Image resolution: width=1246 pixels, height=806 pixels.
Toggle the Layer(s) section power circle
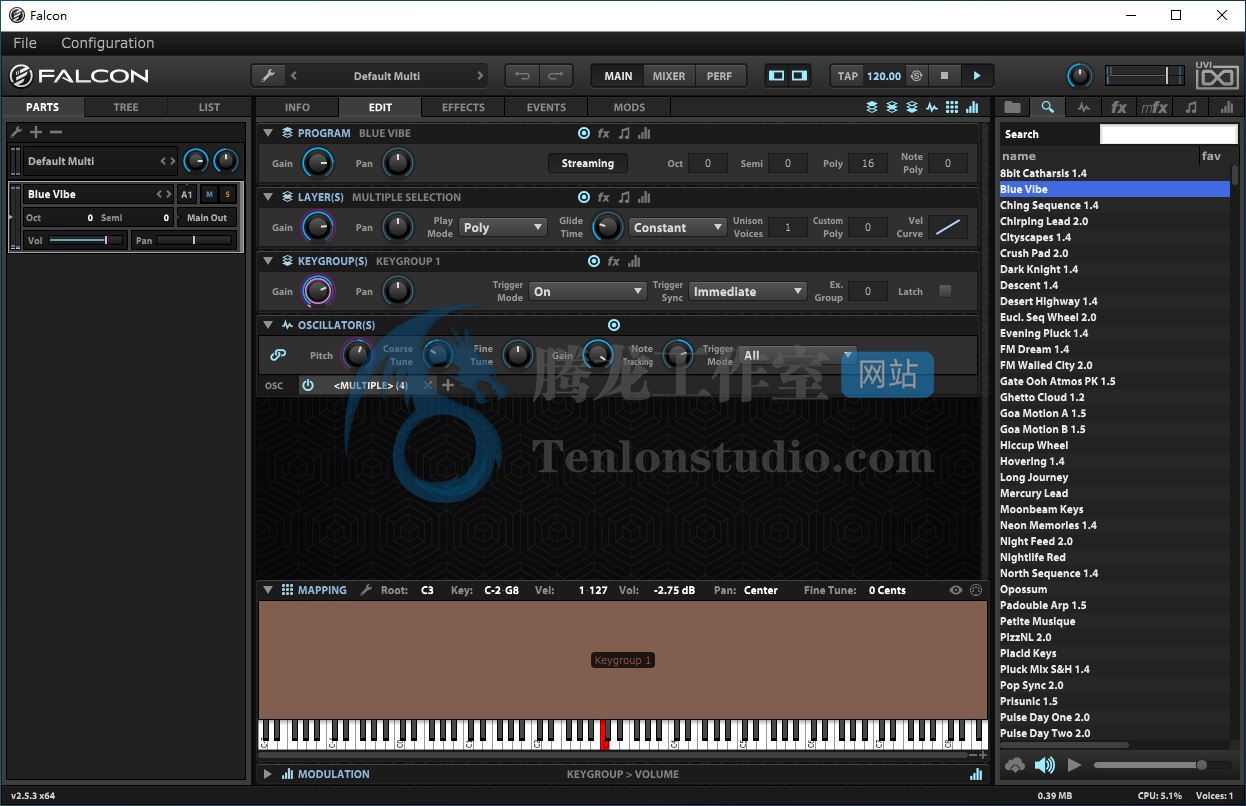[584, 197]
